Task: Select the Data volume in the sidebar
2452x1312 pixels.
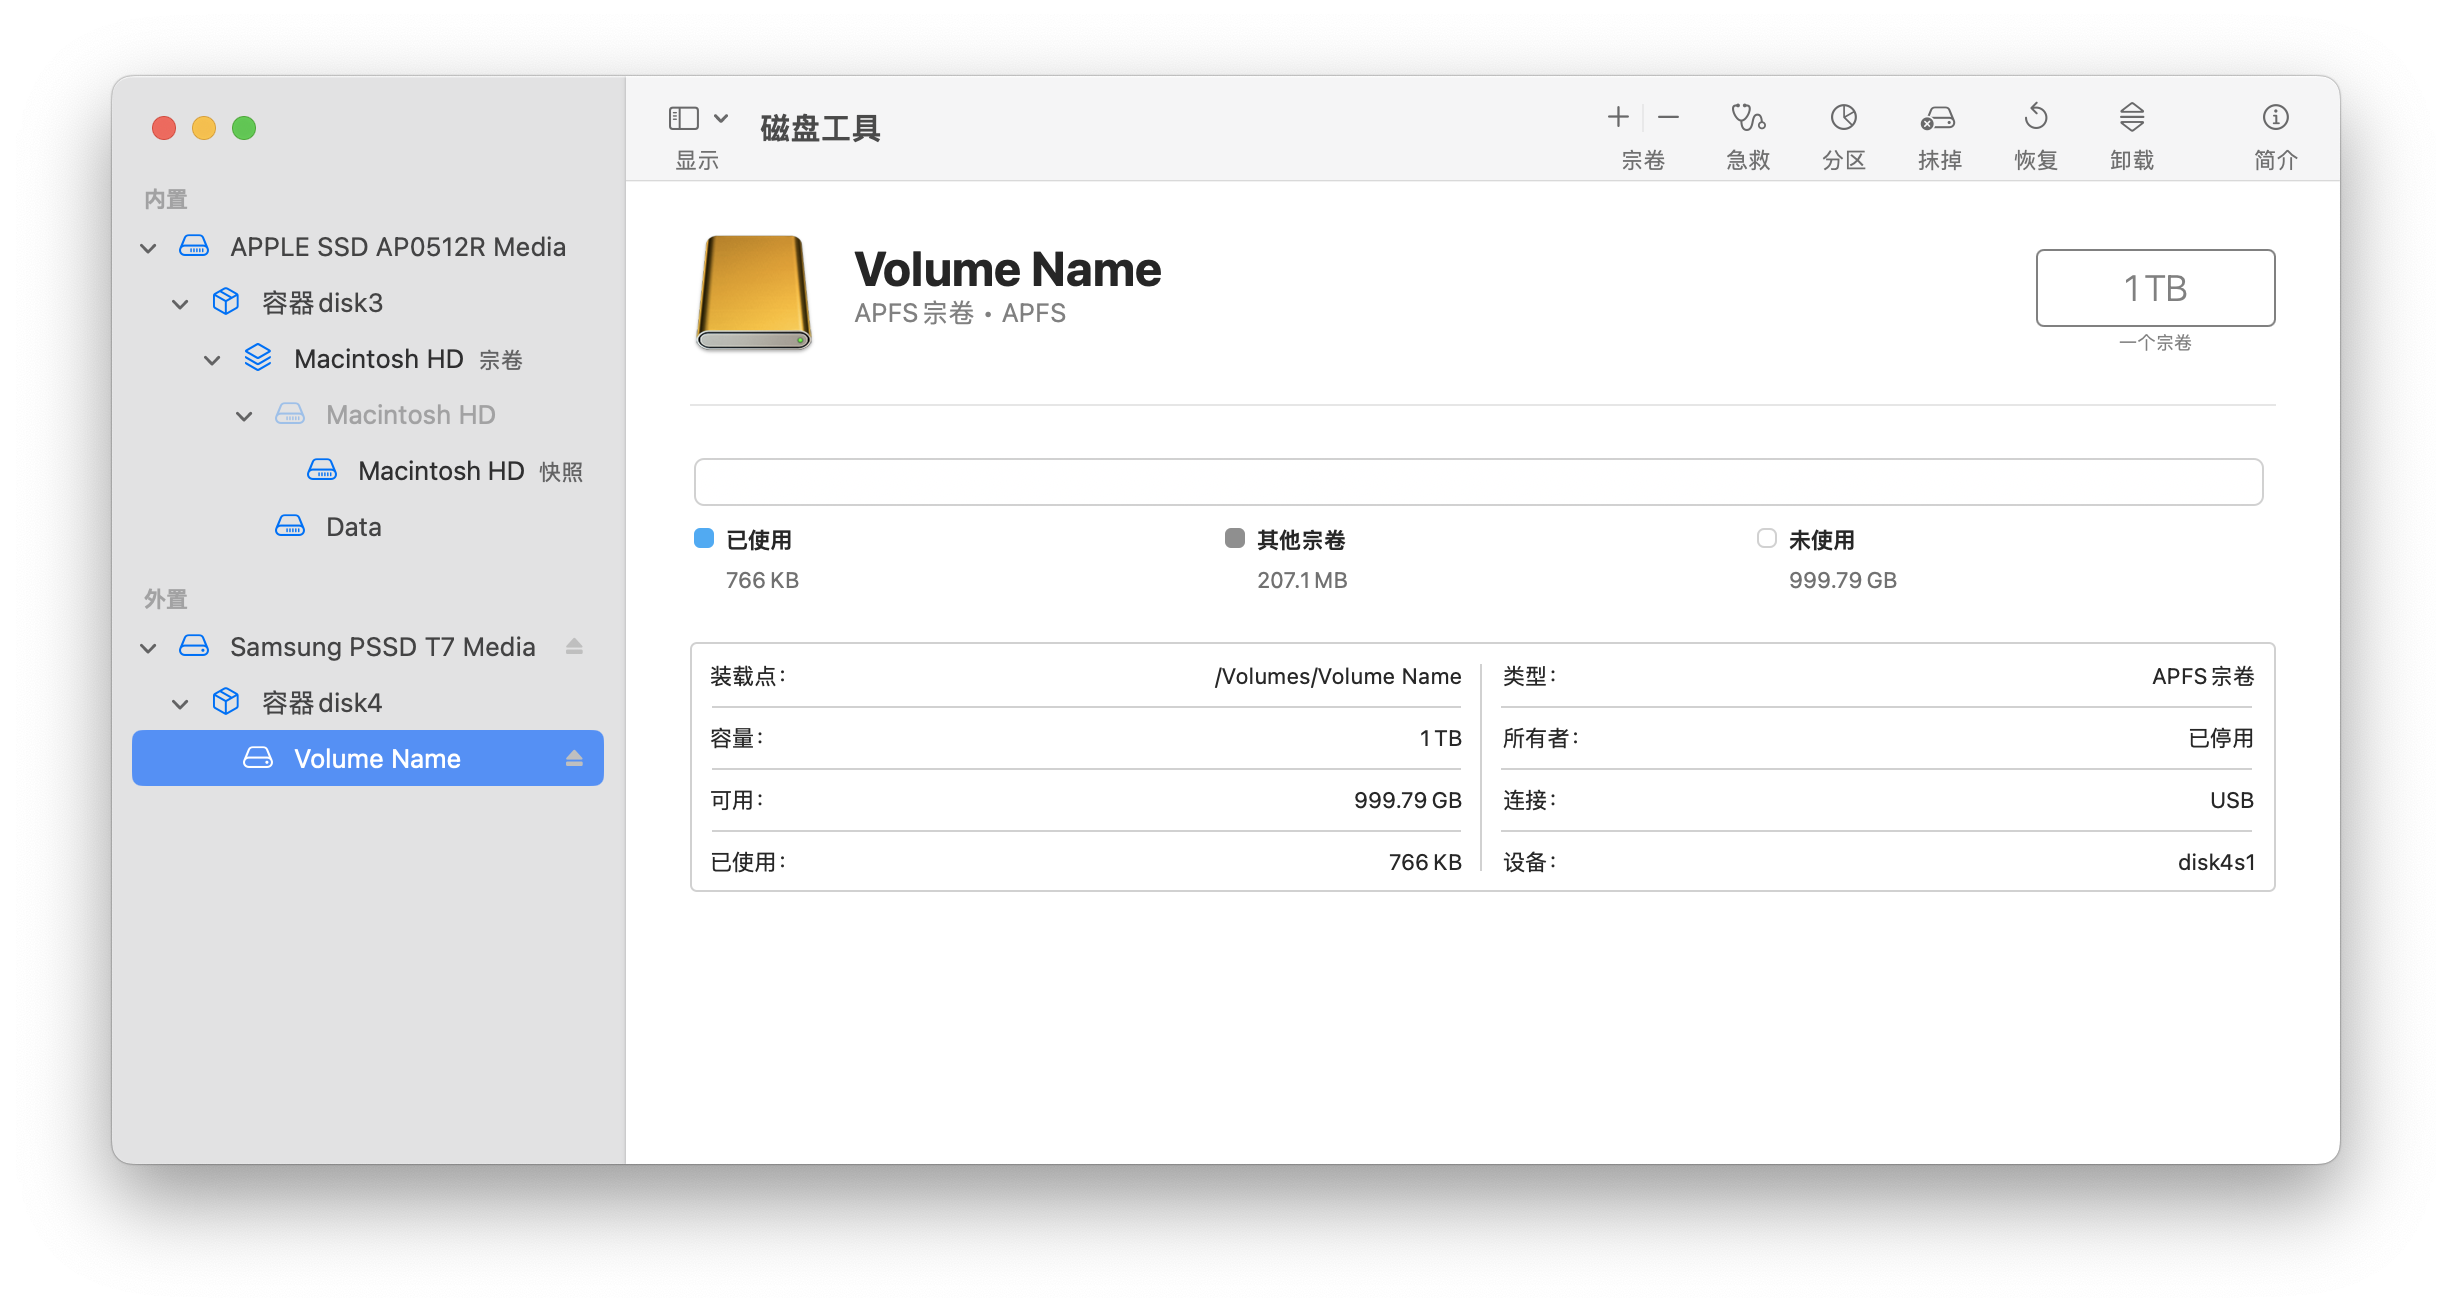Action: (x=353, y=527)
